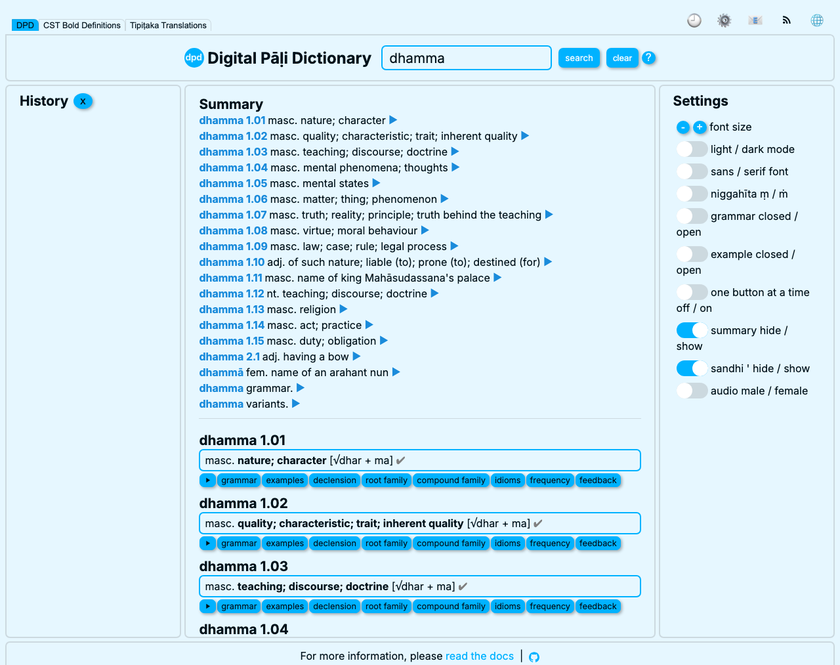
Task: Jump to dhamma 1.13 via summary arrow
Action: 343,309
